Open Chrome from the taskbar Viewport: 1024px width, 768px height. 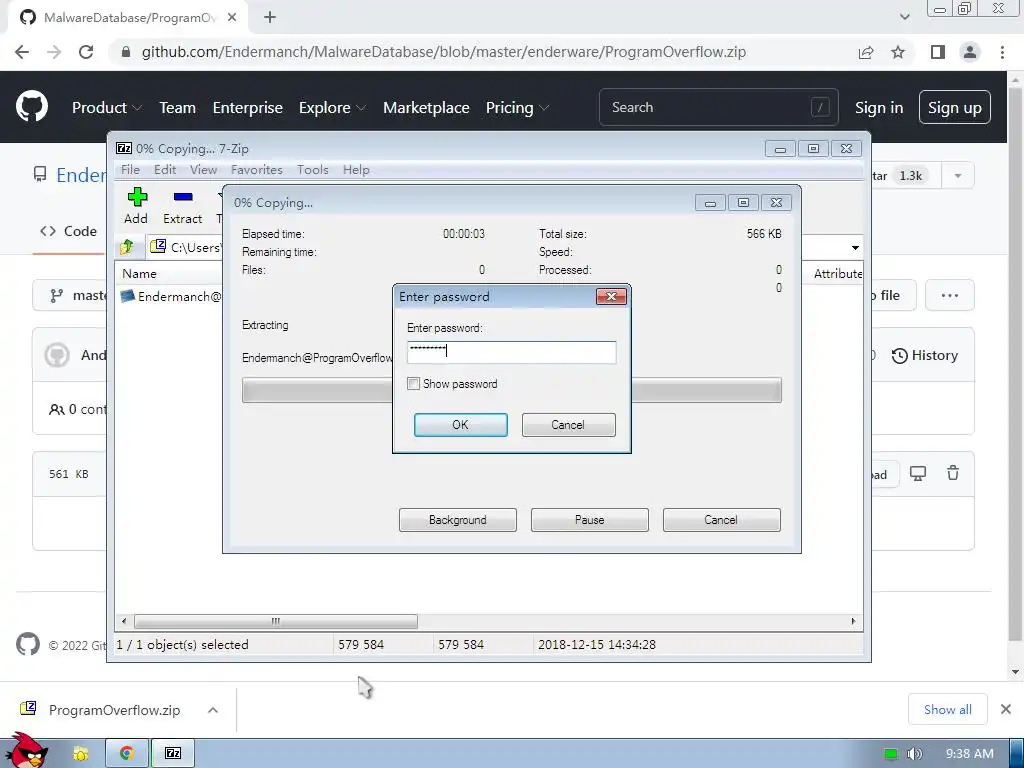pyautogui.click(x=126, y=754)
